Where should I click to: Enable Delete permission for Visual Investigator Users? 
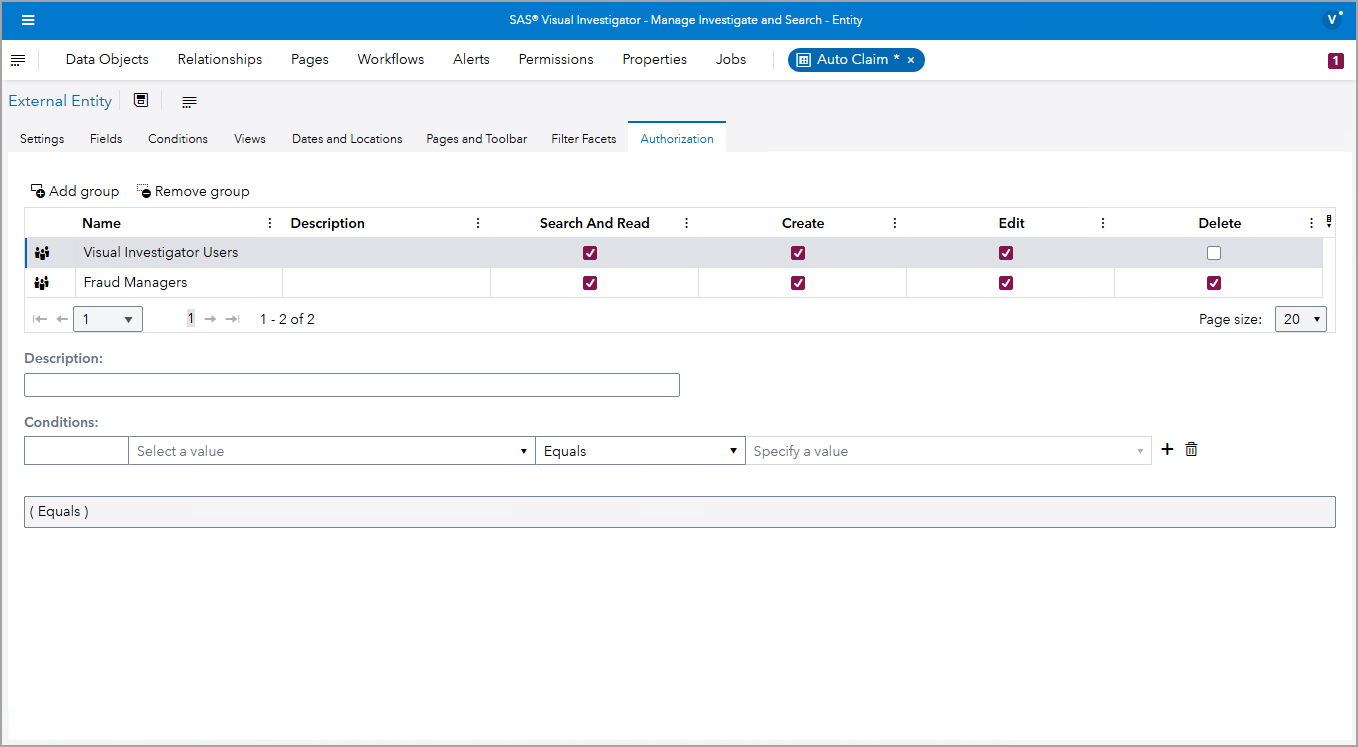click(x=1214, y=252)
